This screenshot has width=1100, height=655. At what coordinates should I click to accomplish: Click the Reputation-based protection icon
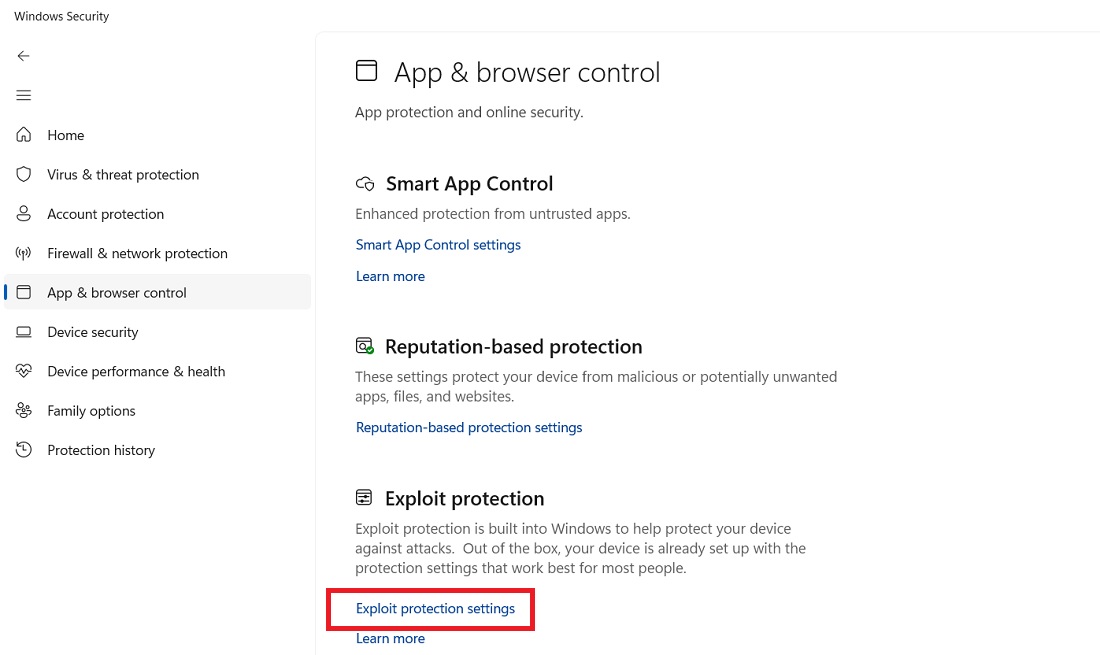click(365, 346)
